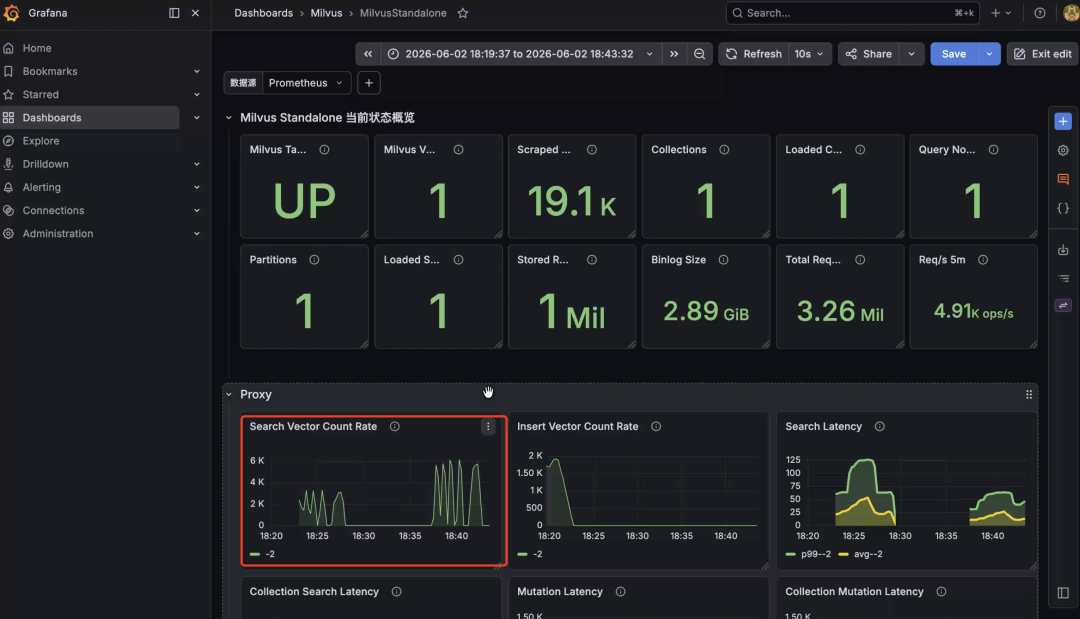
Task: Shift time range forward with double-right arrows
Action: coord(674,54)
